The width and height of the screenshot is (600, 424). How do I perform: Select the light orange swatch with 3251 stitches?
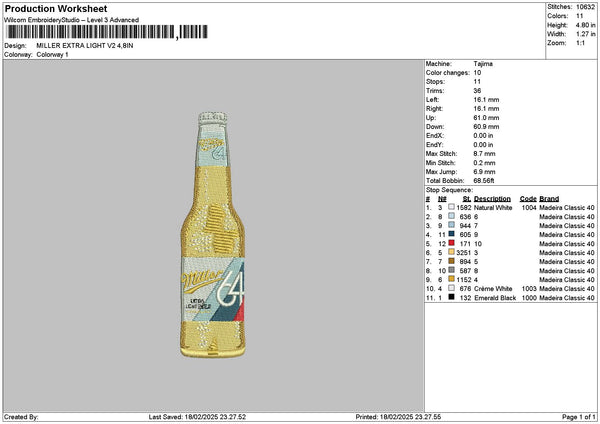452,253
